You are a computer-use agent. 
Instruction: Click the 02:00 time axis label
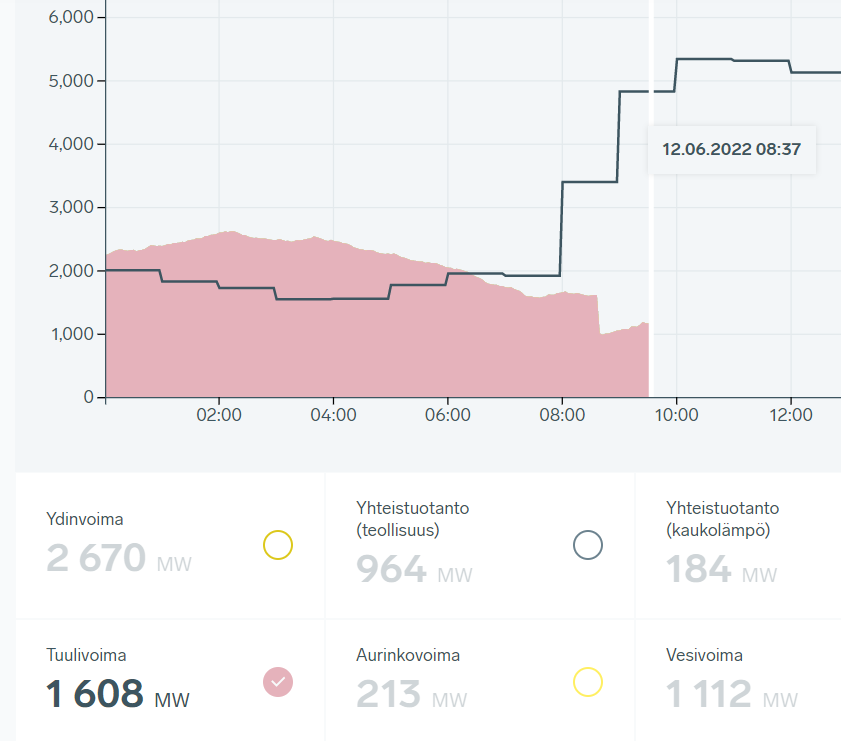coord(219,416)
